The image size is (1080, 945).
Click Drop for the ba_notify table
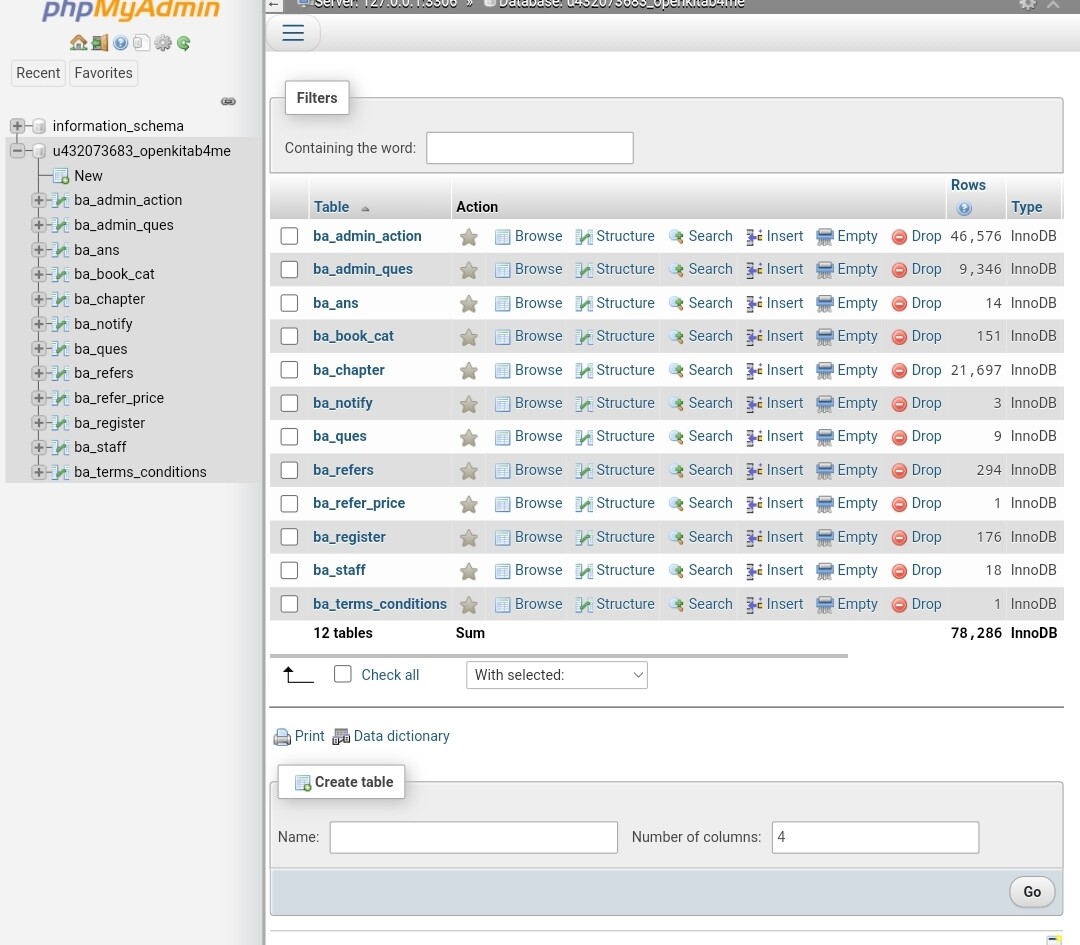[916, 403]
